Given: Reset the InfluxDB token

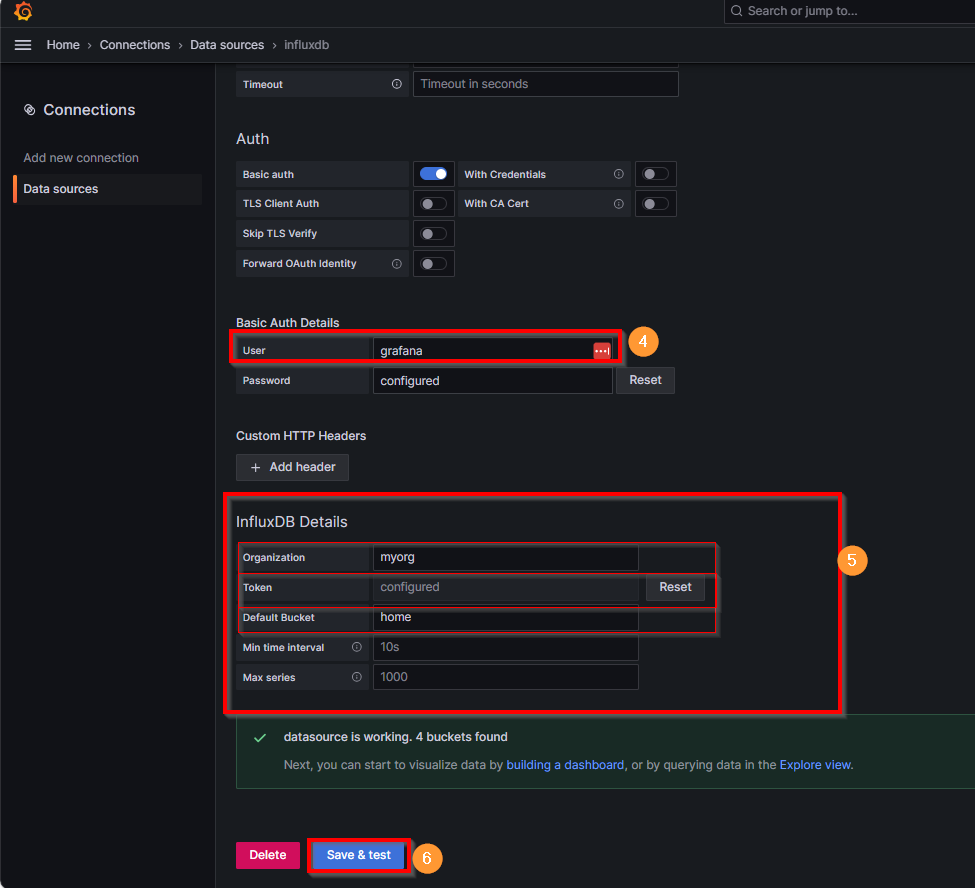Looking at the screenshot, I should click(675, 587).
